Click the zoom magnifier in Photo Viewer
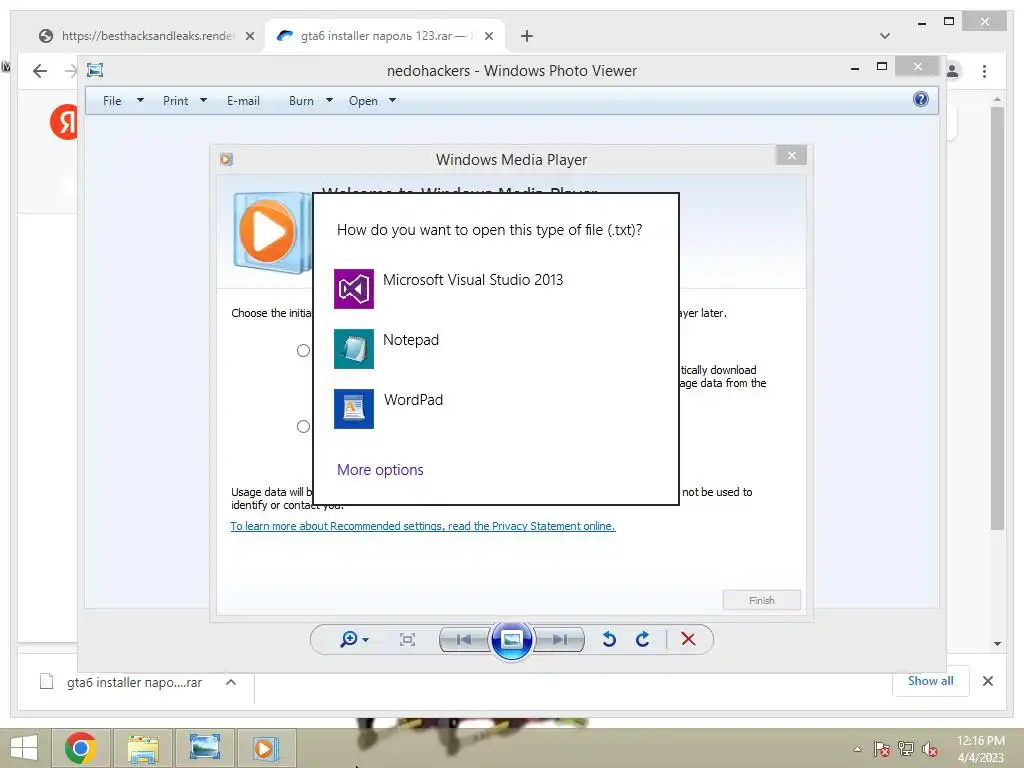This screenshot has height=768, width=1024. point(349,639)
